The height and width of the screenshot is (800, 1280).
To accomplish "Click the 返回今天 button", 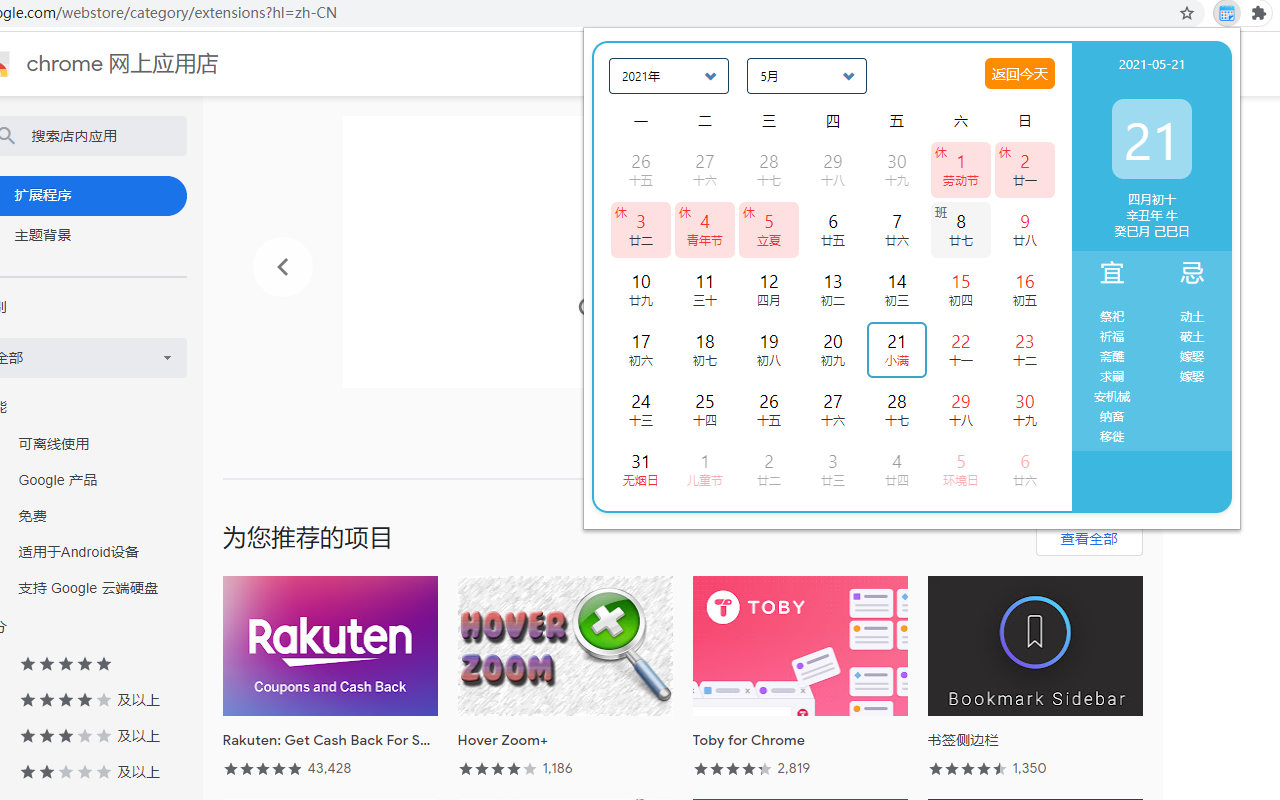I will (x=1019, y=74).
